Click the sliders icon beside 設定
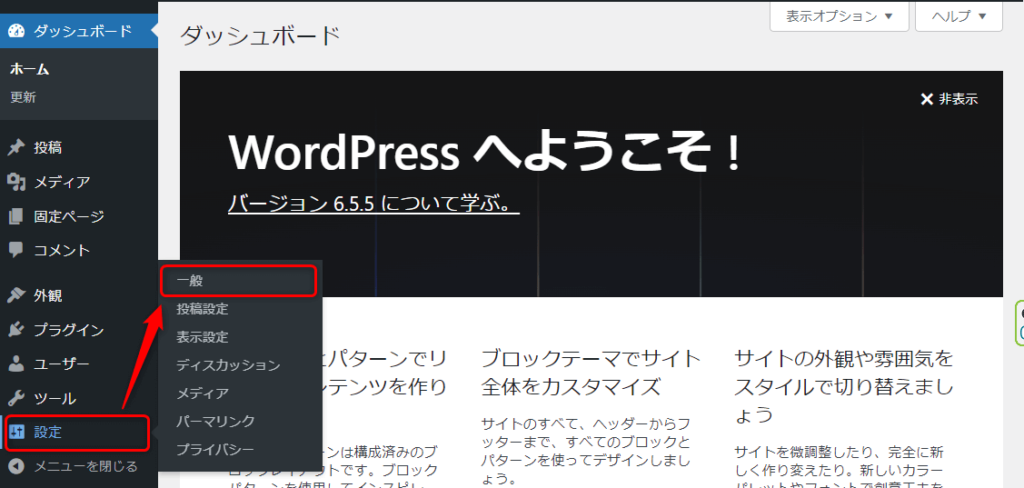Screen dimensions: 1024x488 click(18, 432)
